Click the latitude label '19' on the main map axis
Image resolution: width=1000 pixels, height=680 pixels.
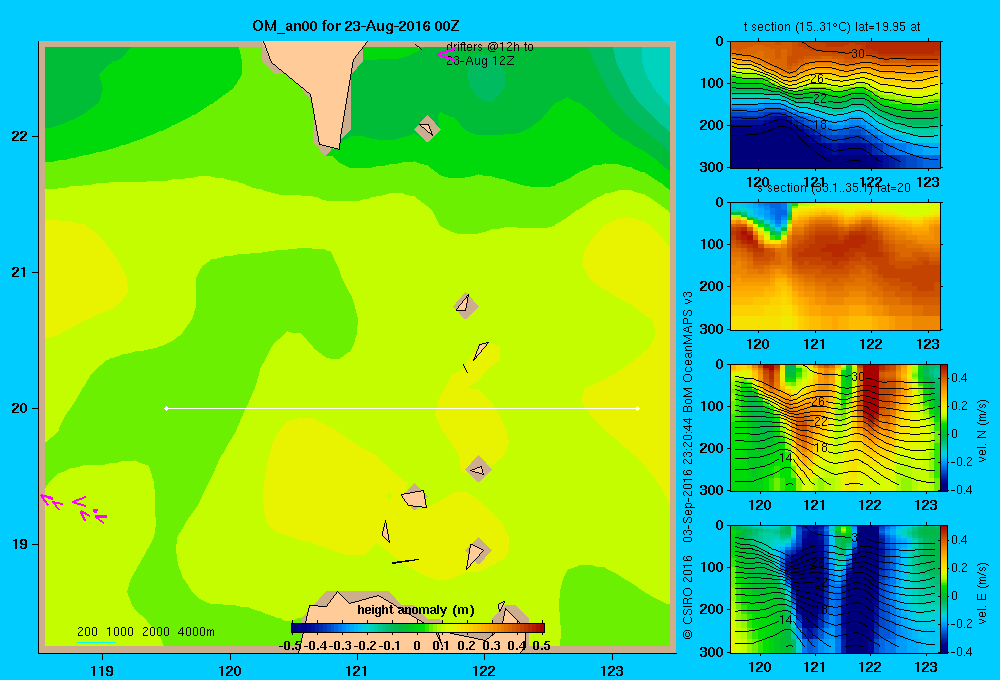(20, 544)
